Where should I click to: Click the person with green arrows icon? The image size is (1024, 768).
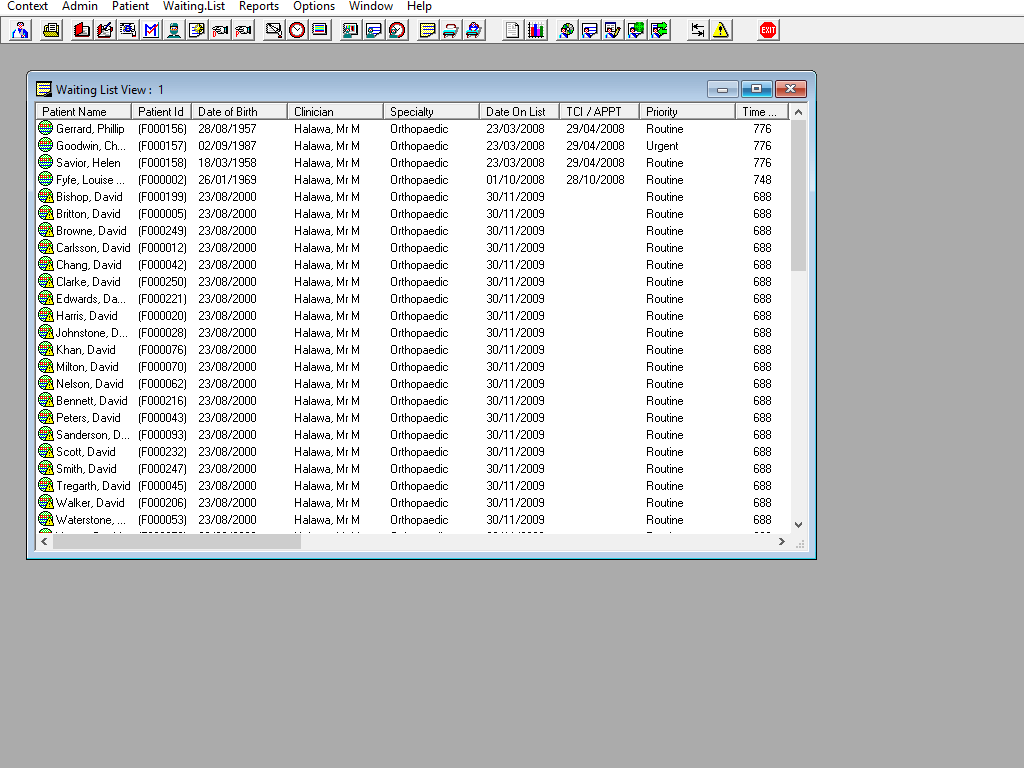(x=660, y=30)
